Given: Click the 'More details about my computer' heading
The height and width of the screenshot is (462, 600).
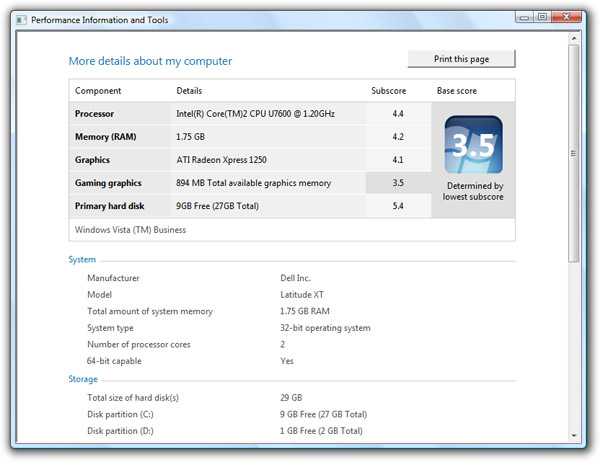Looking at the screenshot, I should pos(150,61).
